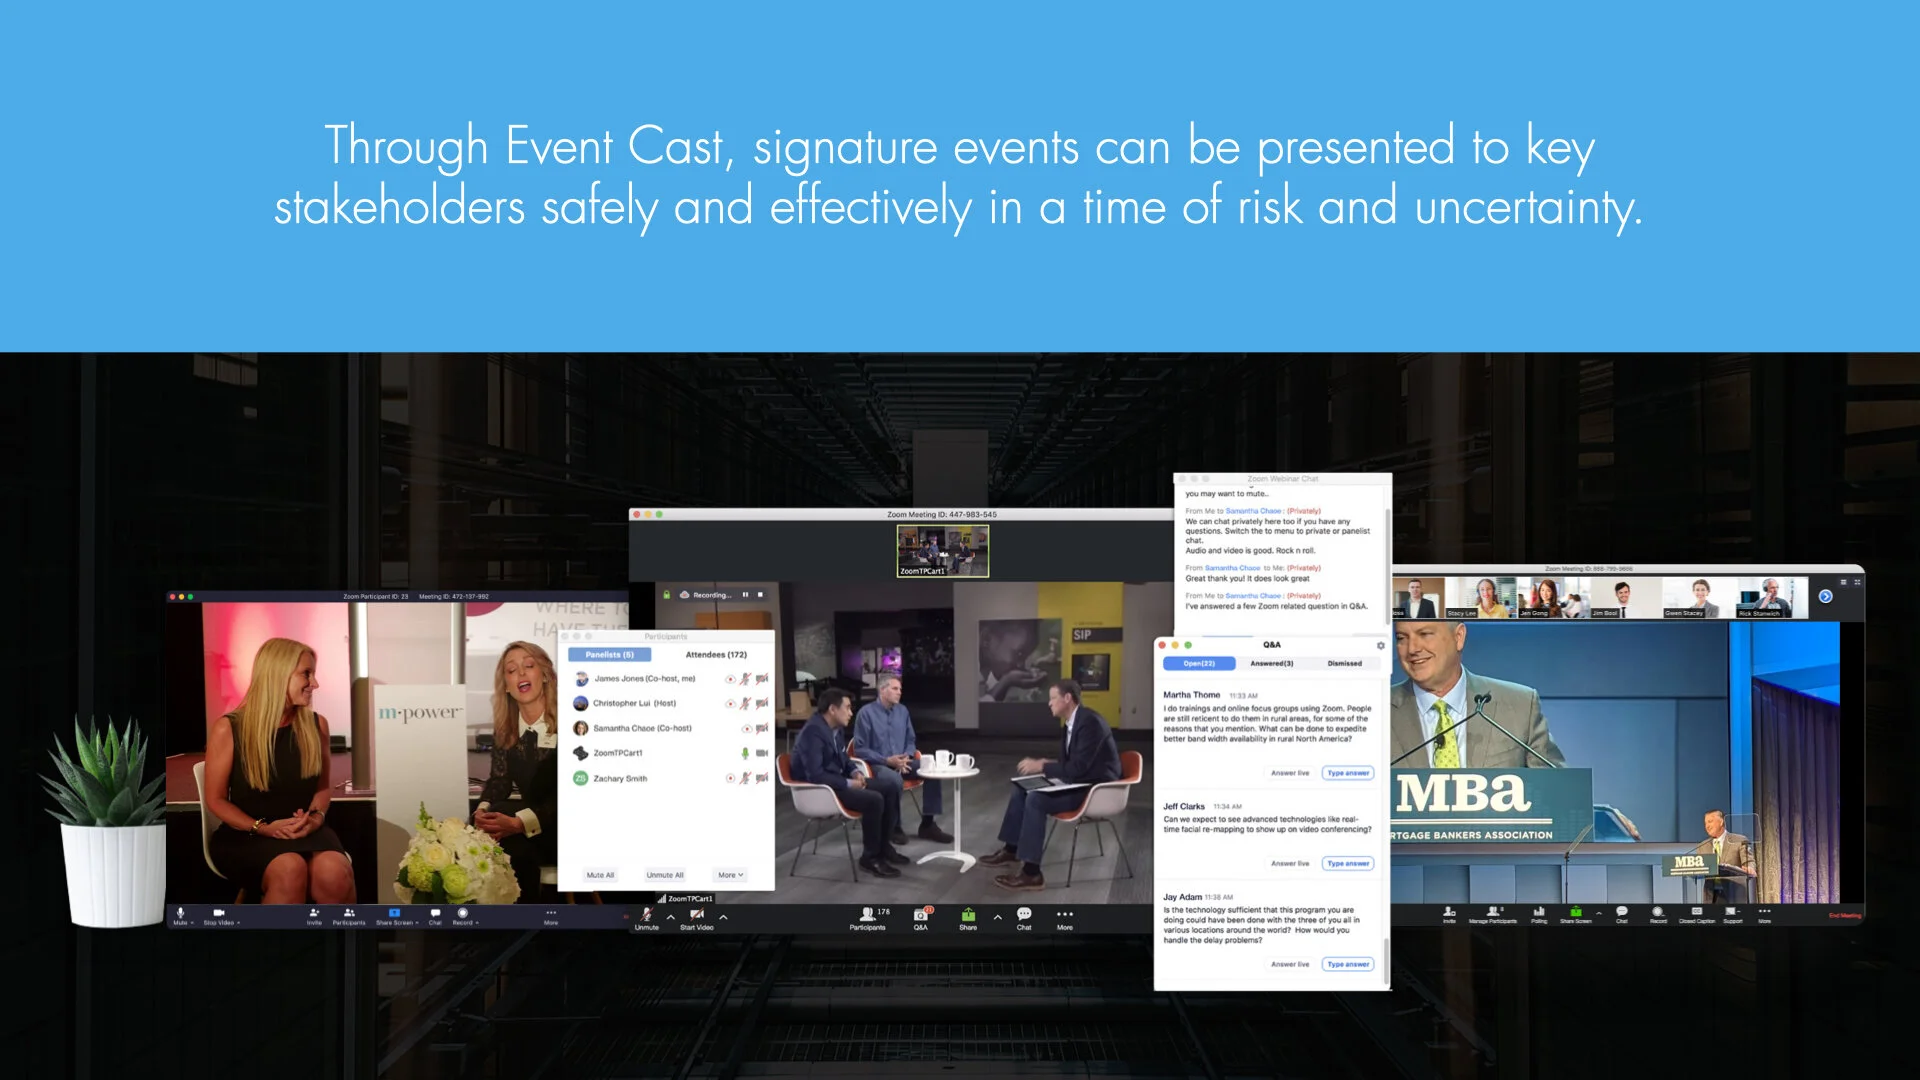This screenshot has height=1080, width=1920.
Task: Click the Q&A icon in center toolbar
Action: pos(920,916)
